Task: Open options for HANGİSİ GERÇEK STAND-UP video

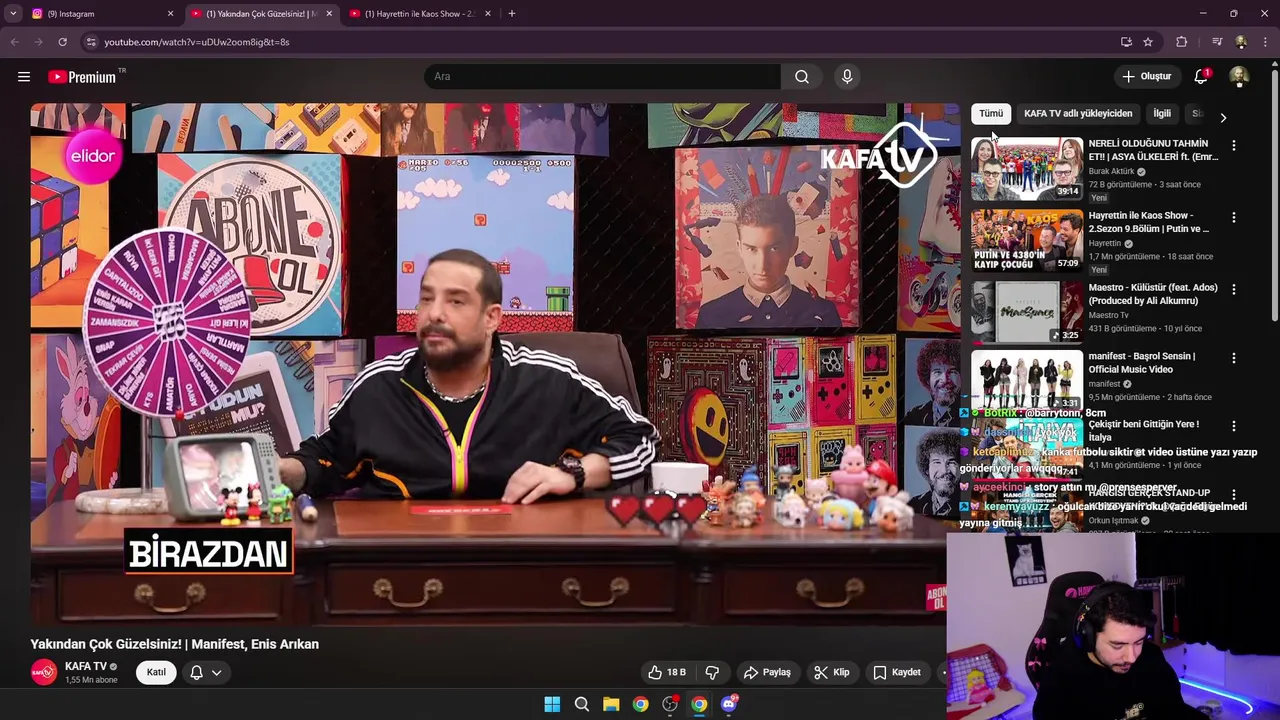Action: point(1234,495)
